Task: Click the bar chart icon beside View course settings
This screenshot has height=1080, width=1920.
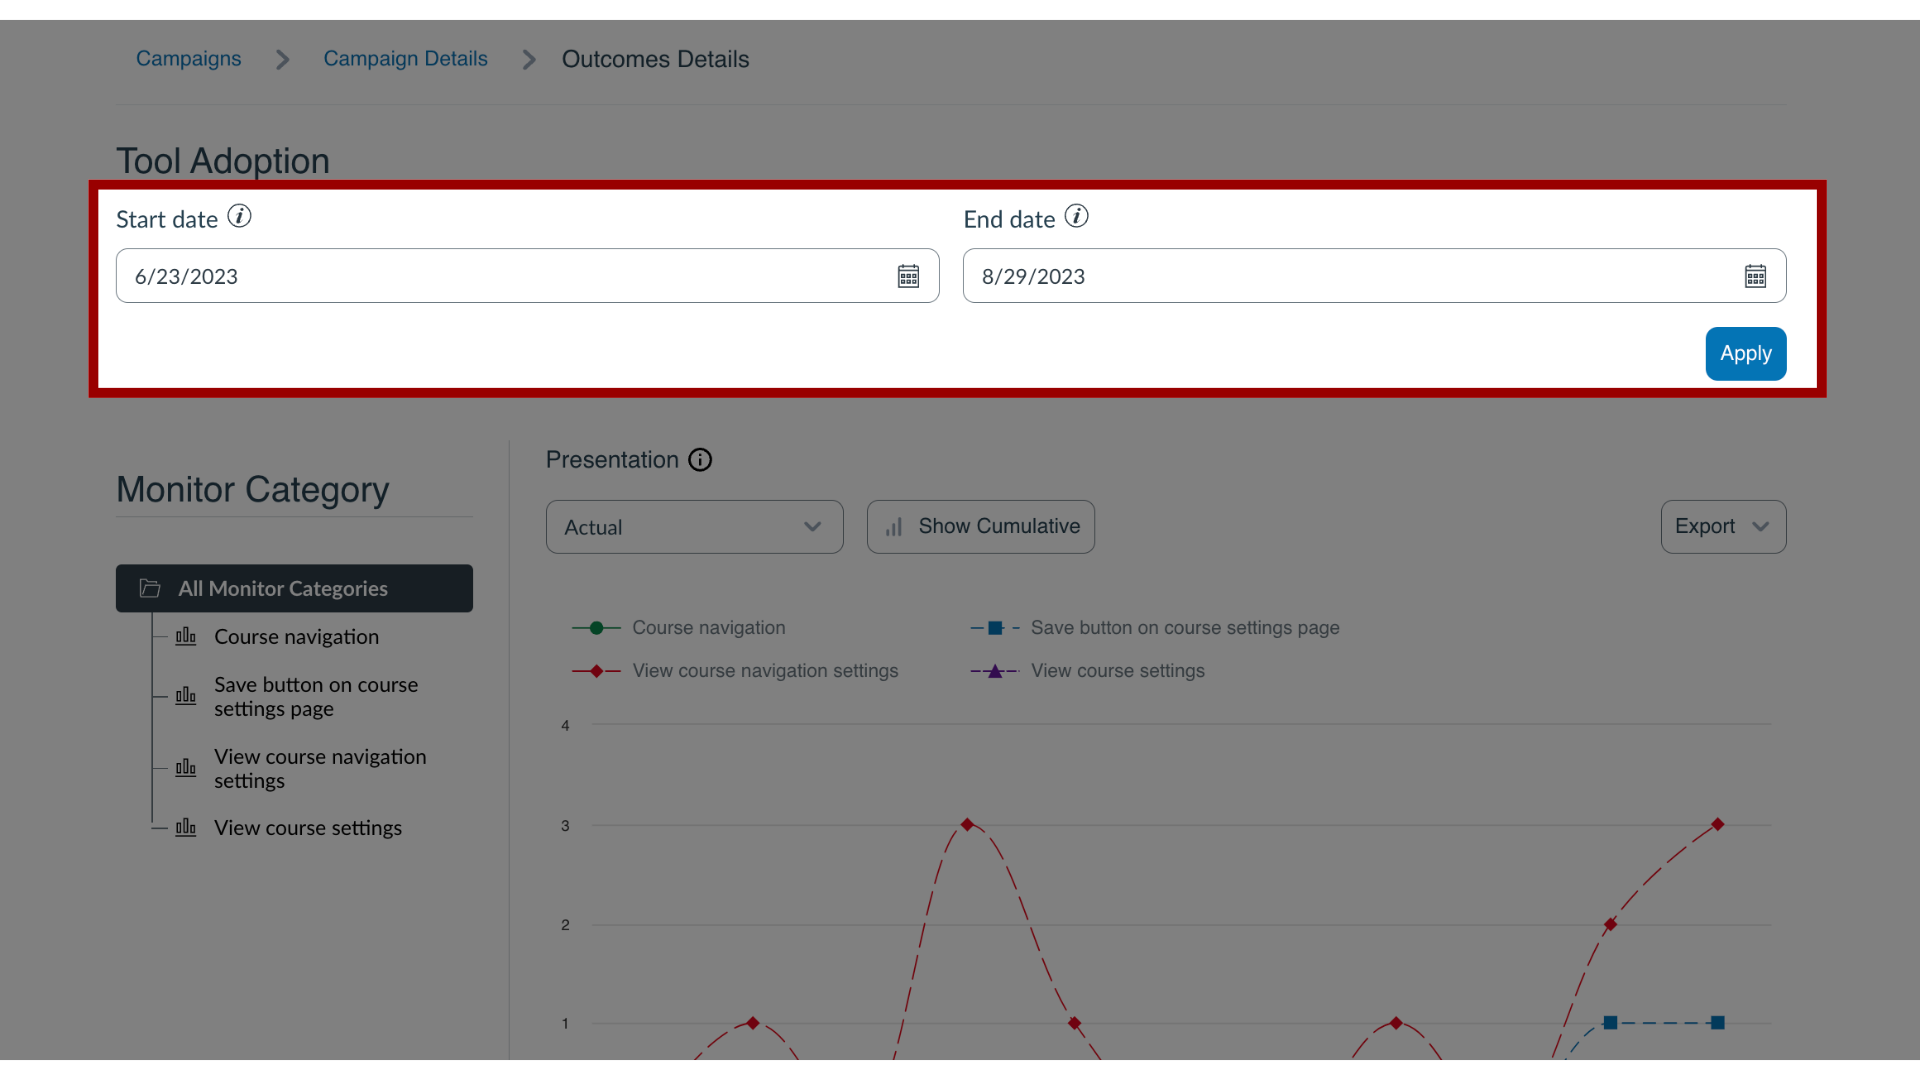Action: pyautogui.click(x=186, y=827)
